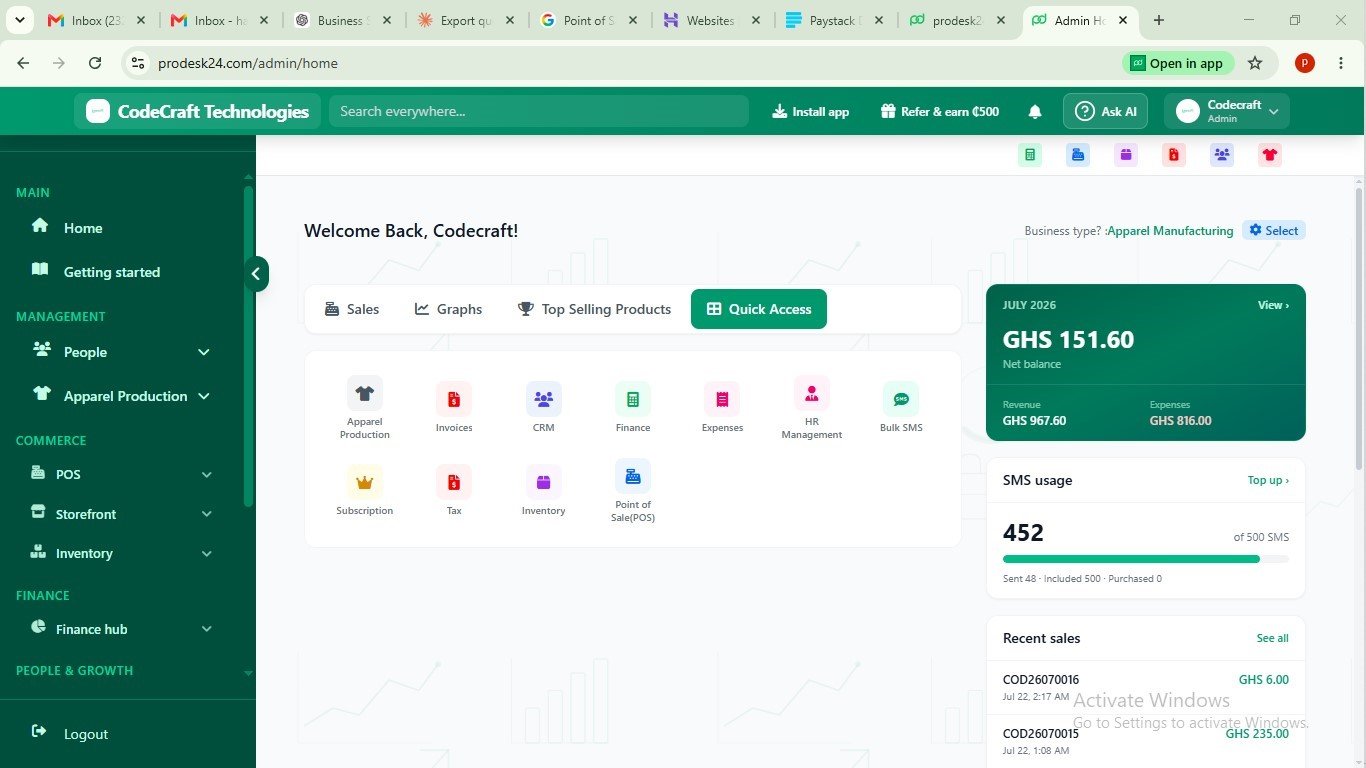Expand the People menu in sidebar
1366x768 pixels.
pos(122,352)
